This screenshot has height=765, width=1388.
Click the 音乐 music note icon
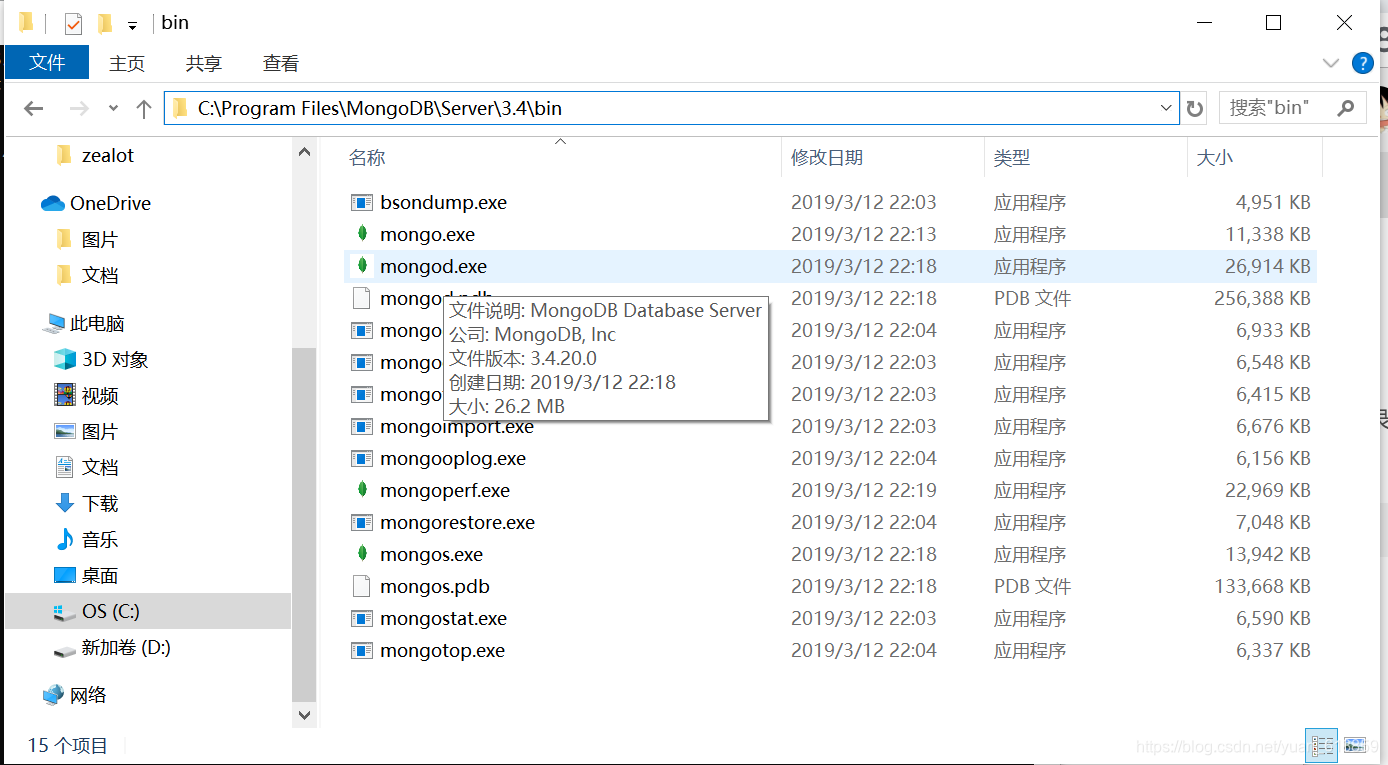coord(65,539)
